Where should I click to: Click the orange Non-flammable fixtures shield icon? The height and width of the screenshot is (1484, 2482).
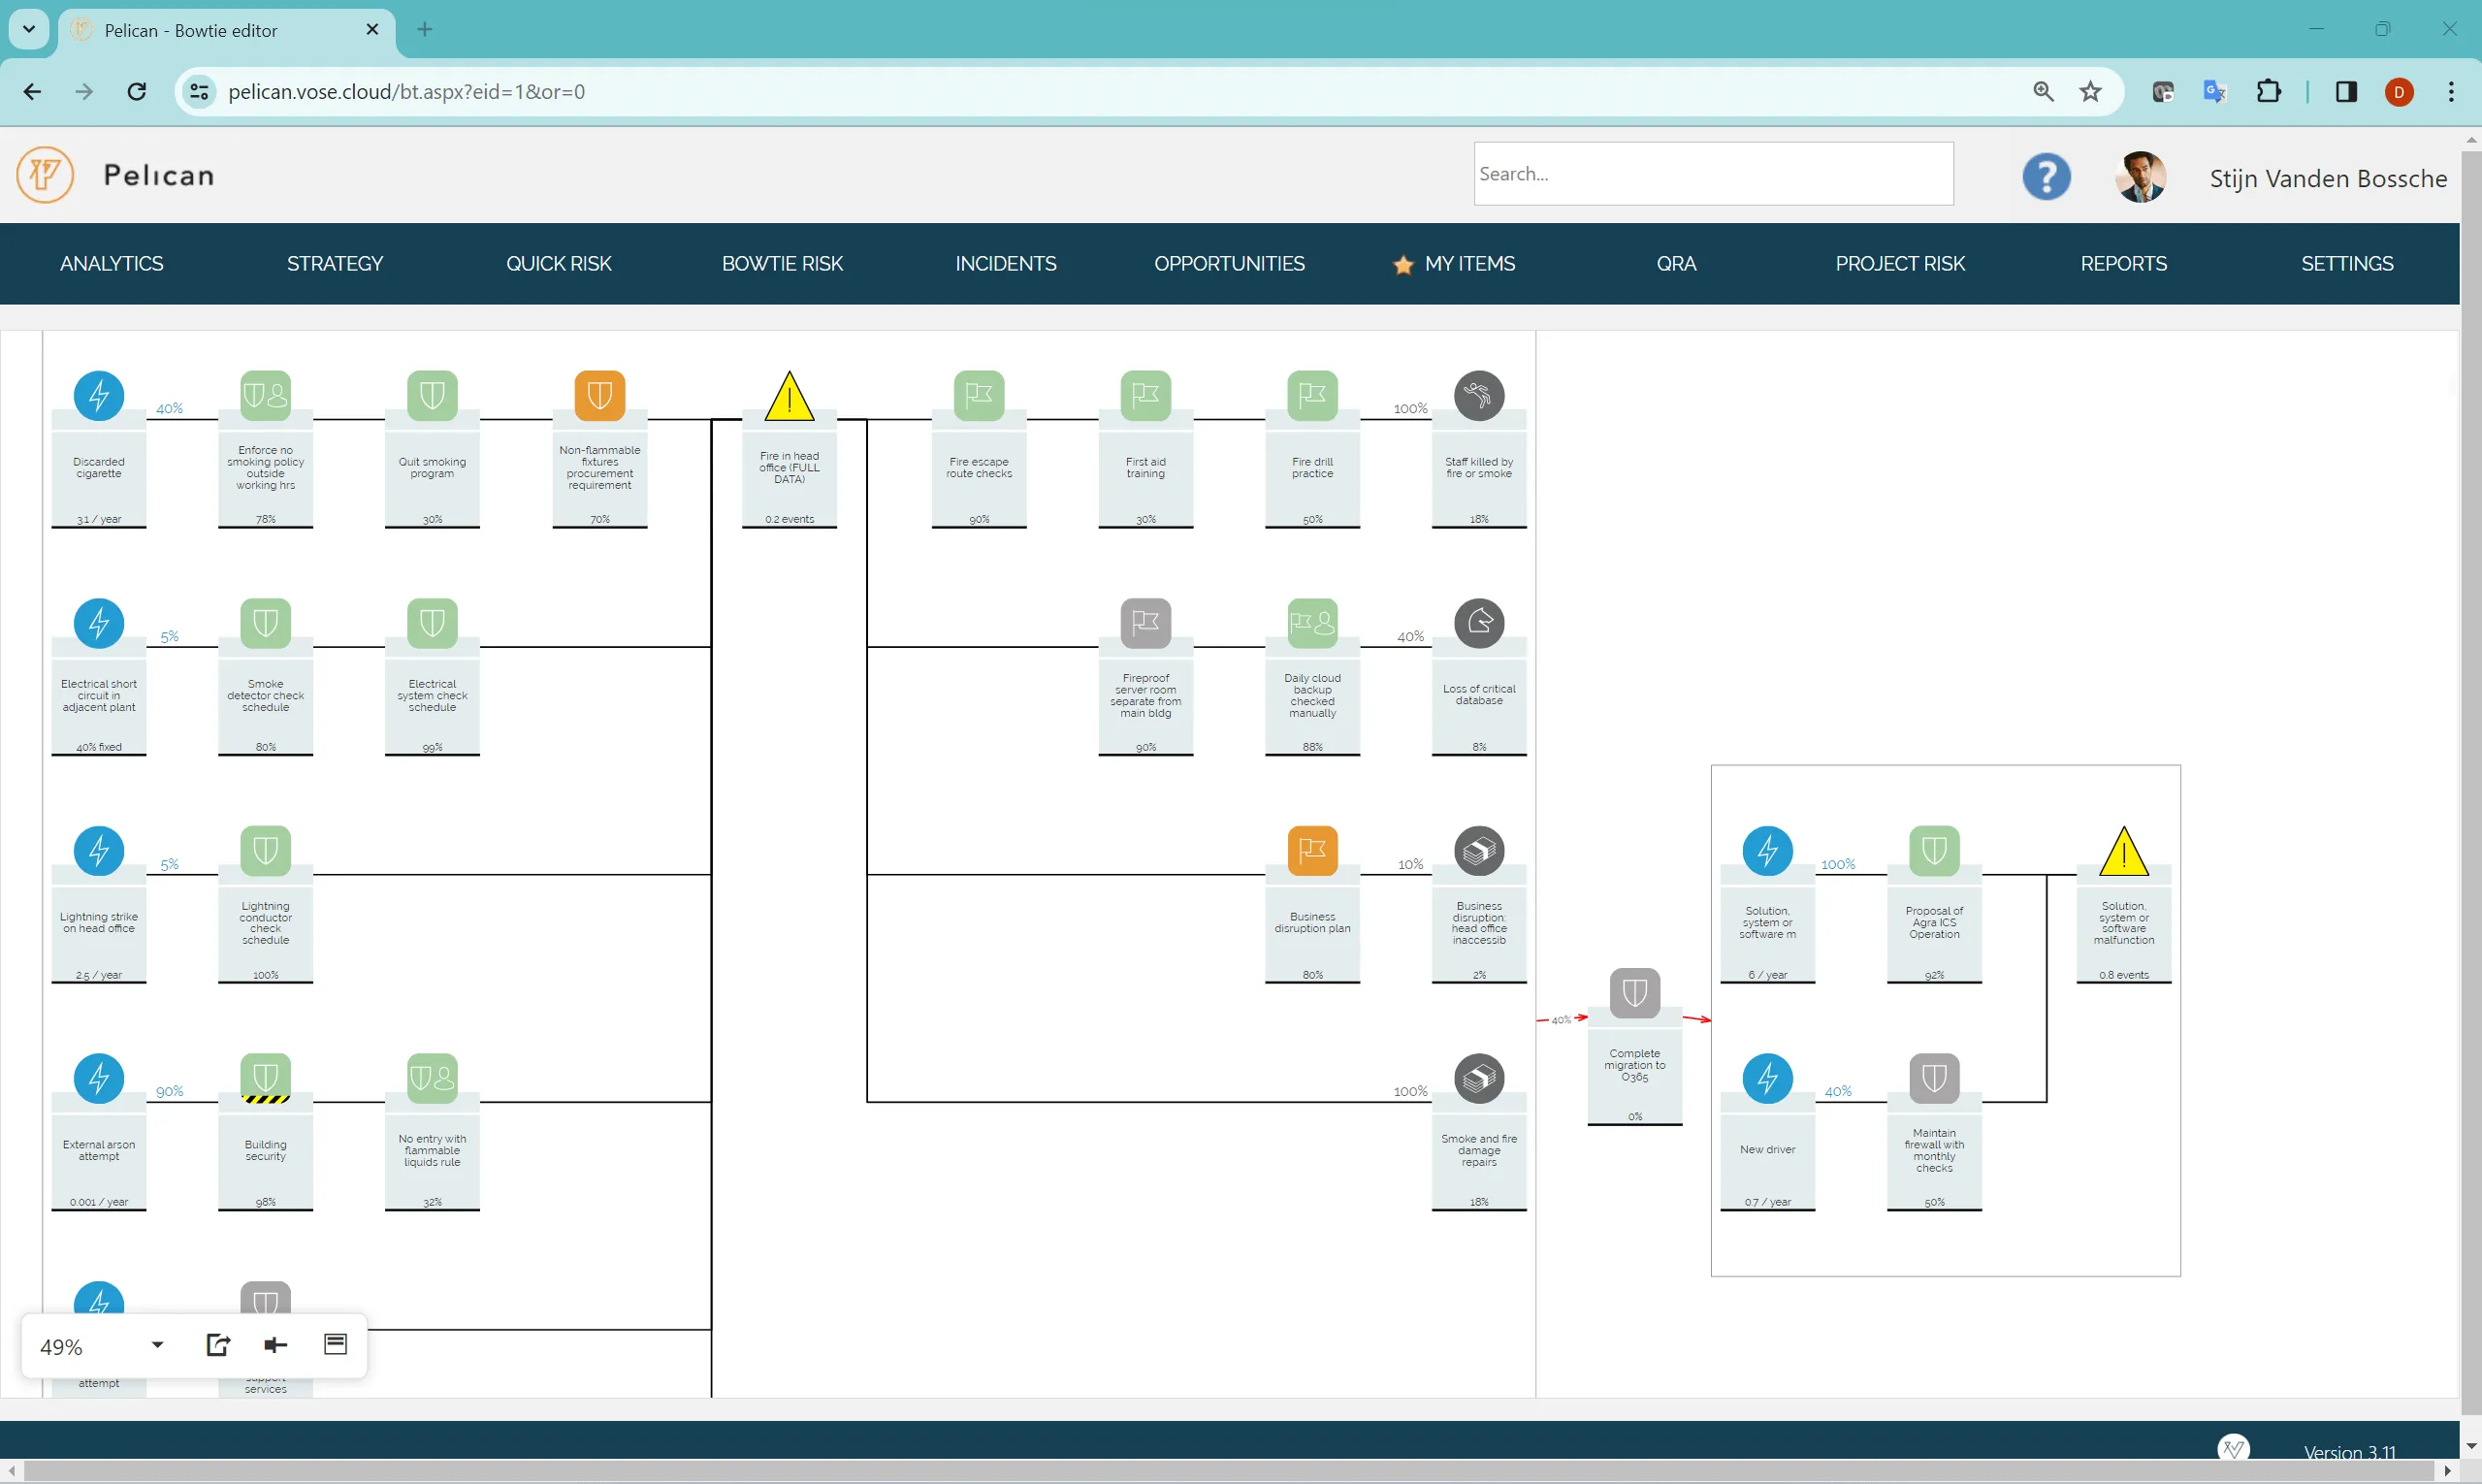click(599, 396)
